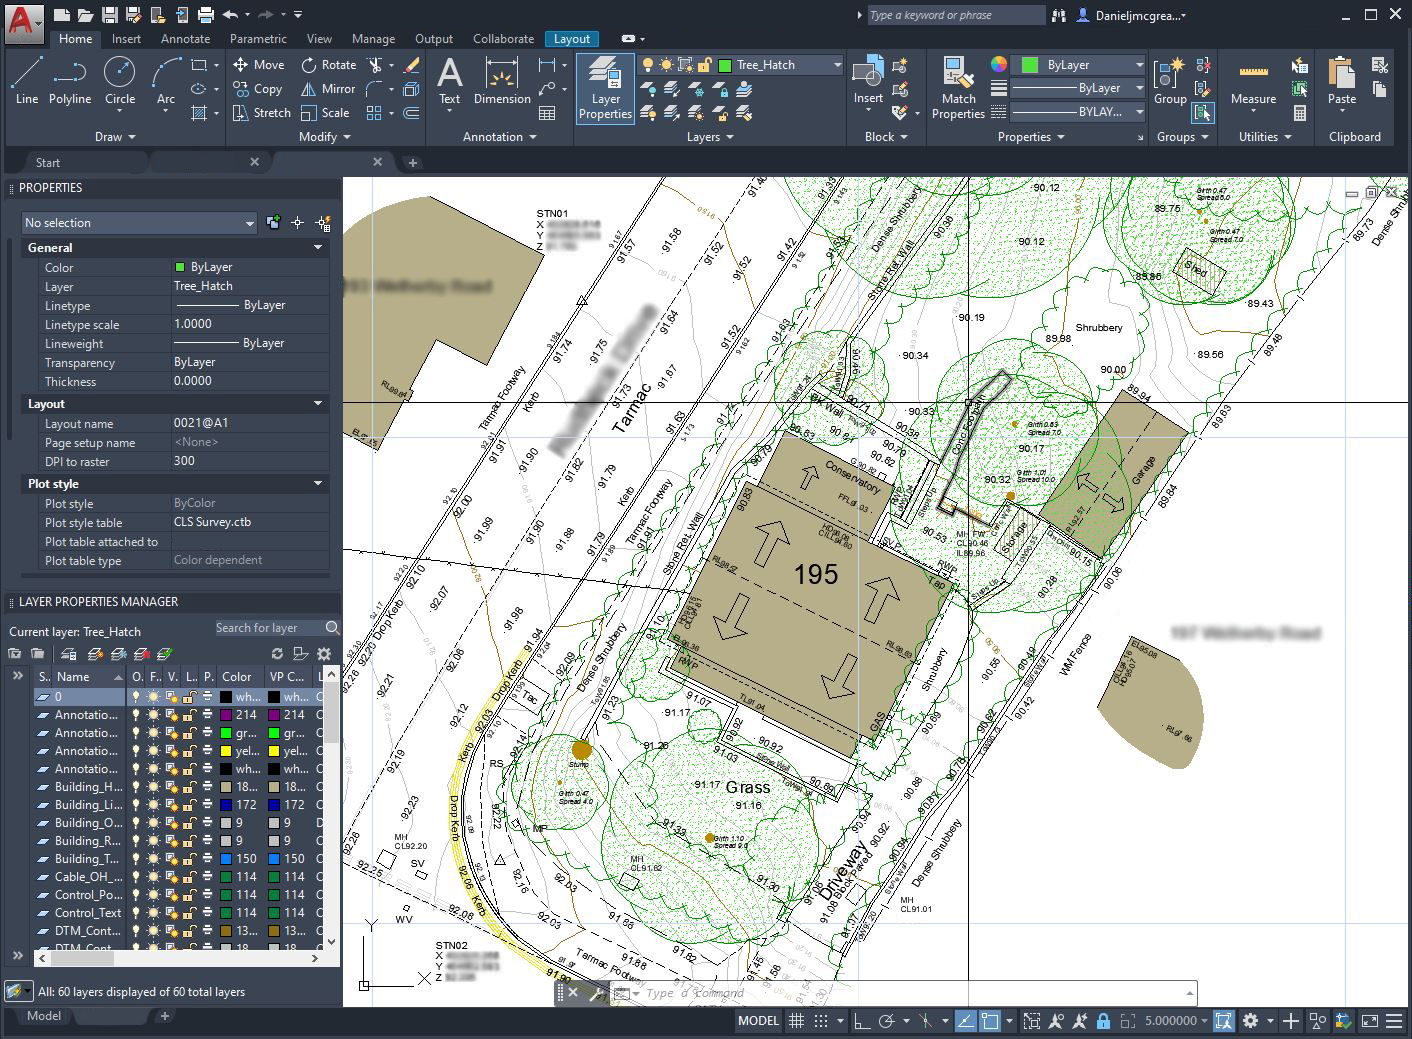Open the Layer Properties panel button
This screenshot has height=1039, width=1412.
pos(605,88)
